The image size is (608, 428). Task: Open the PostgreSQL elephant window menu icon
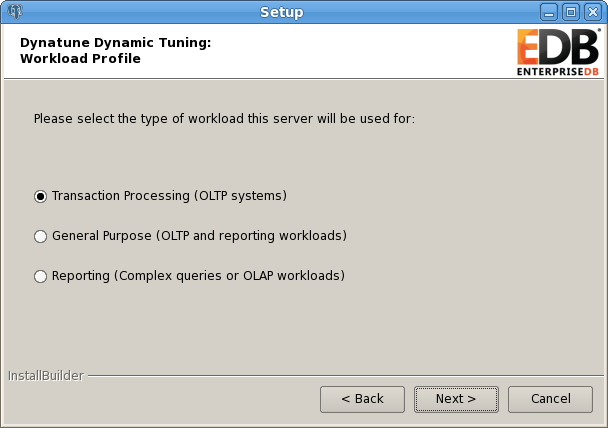[x=15, y=11]
